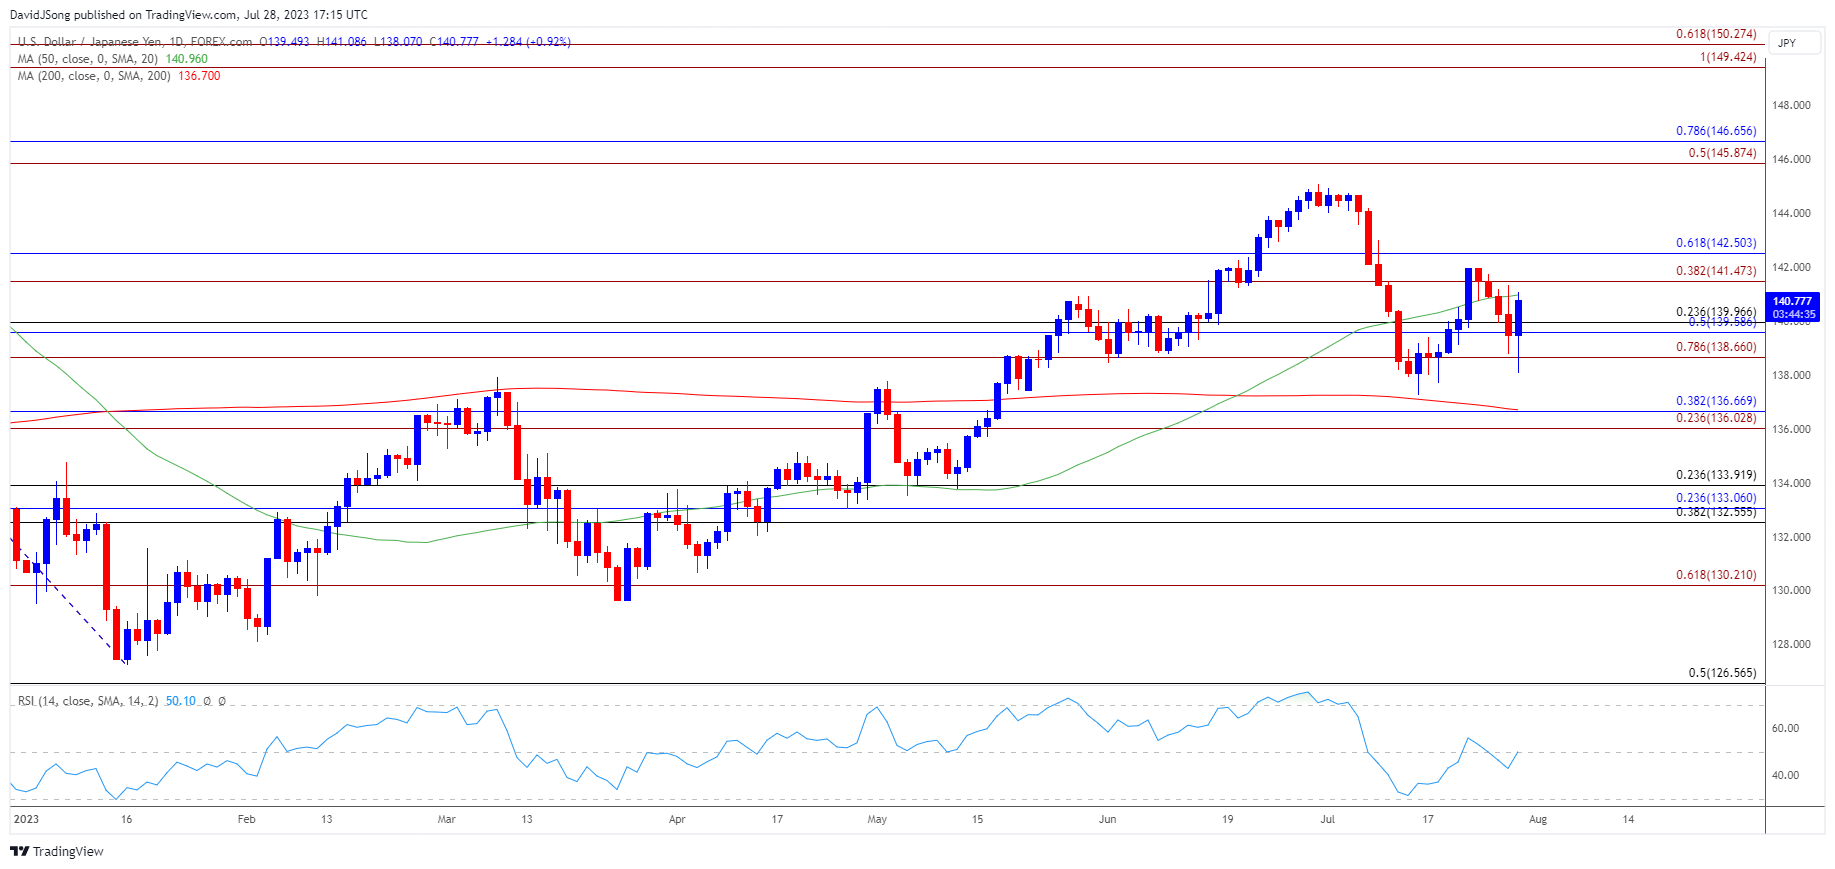
Task: Click the TradingView logo at the chart bottom
Action: coord(57,851)
